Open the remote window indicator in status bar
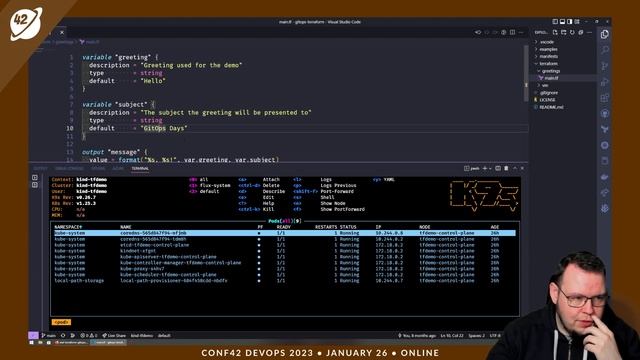Image resolution: width=640 pixels, height=360 pixels. pos(33,336)
